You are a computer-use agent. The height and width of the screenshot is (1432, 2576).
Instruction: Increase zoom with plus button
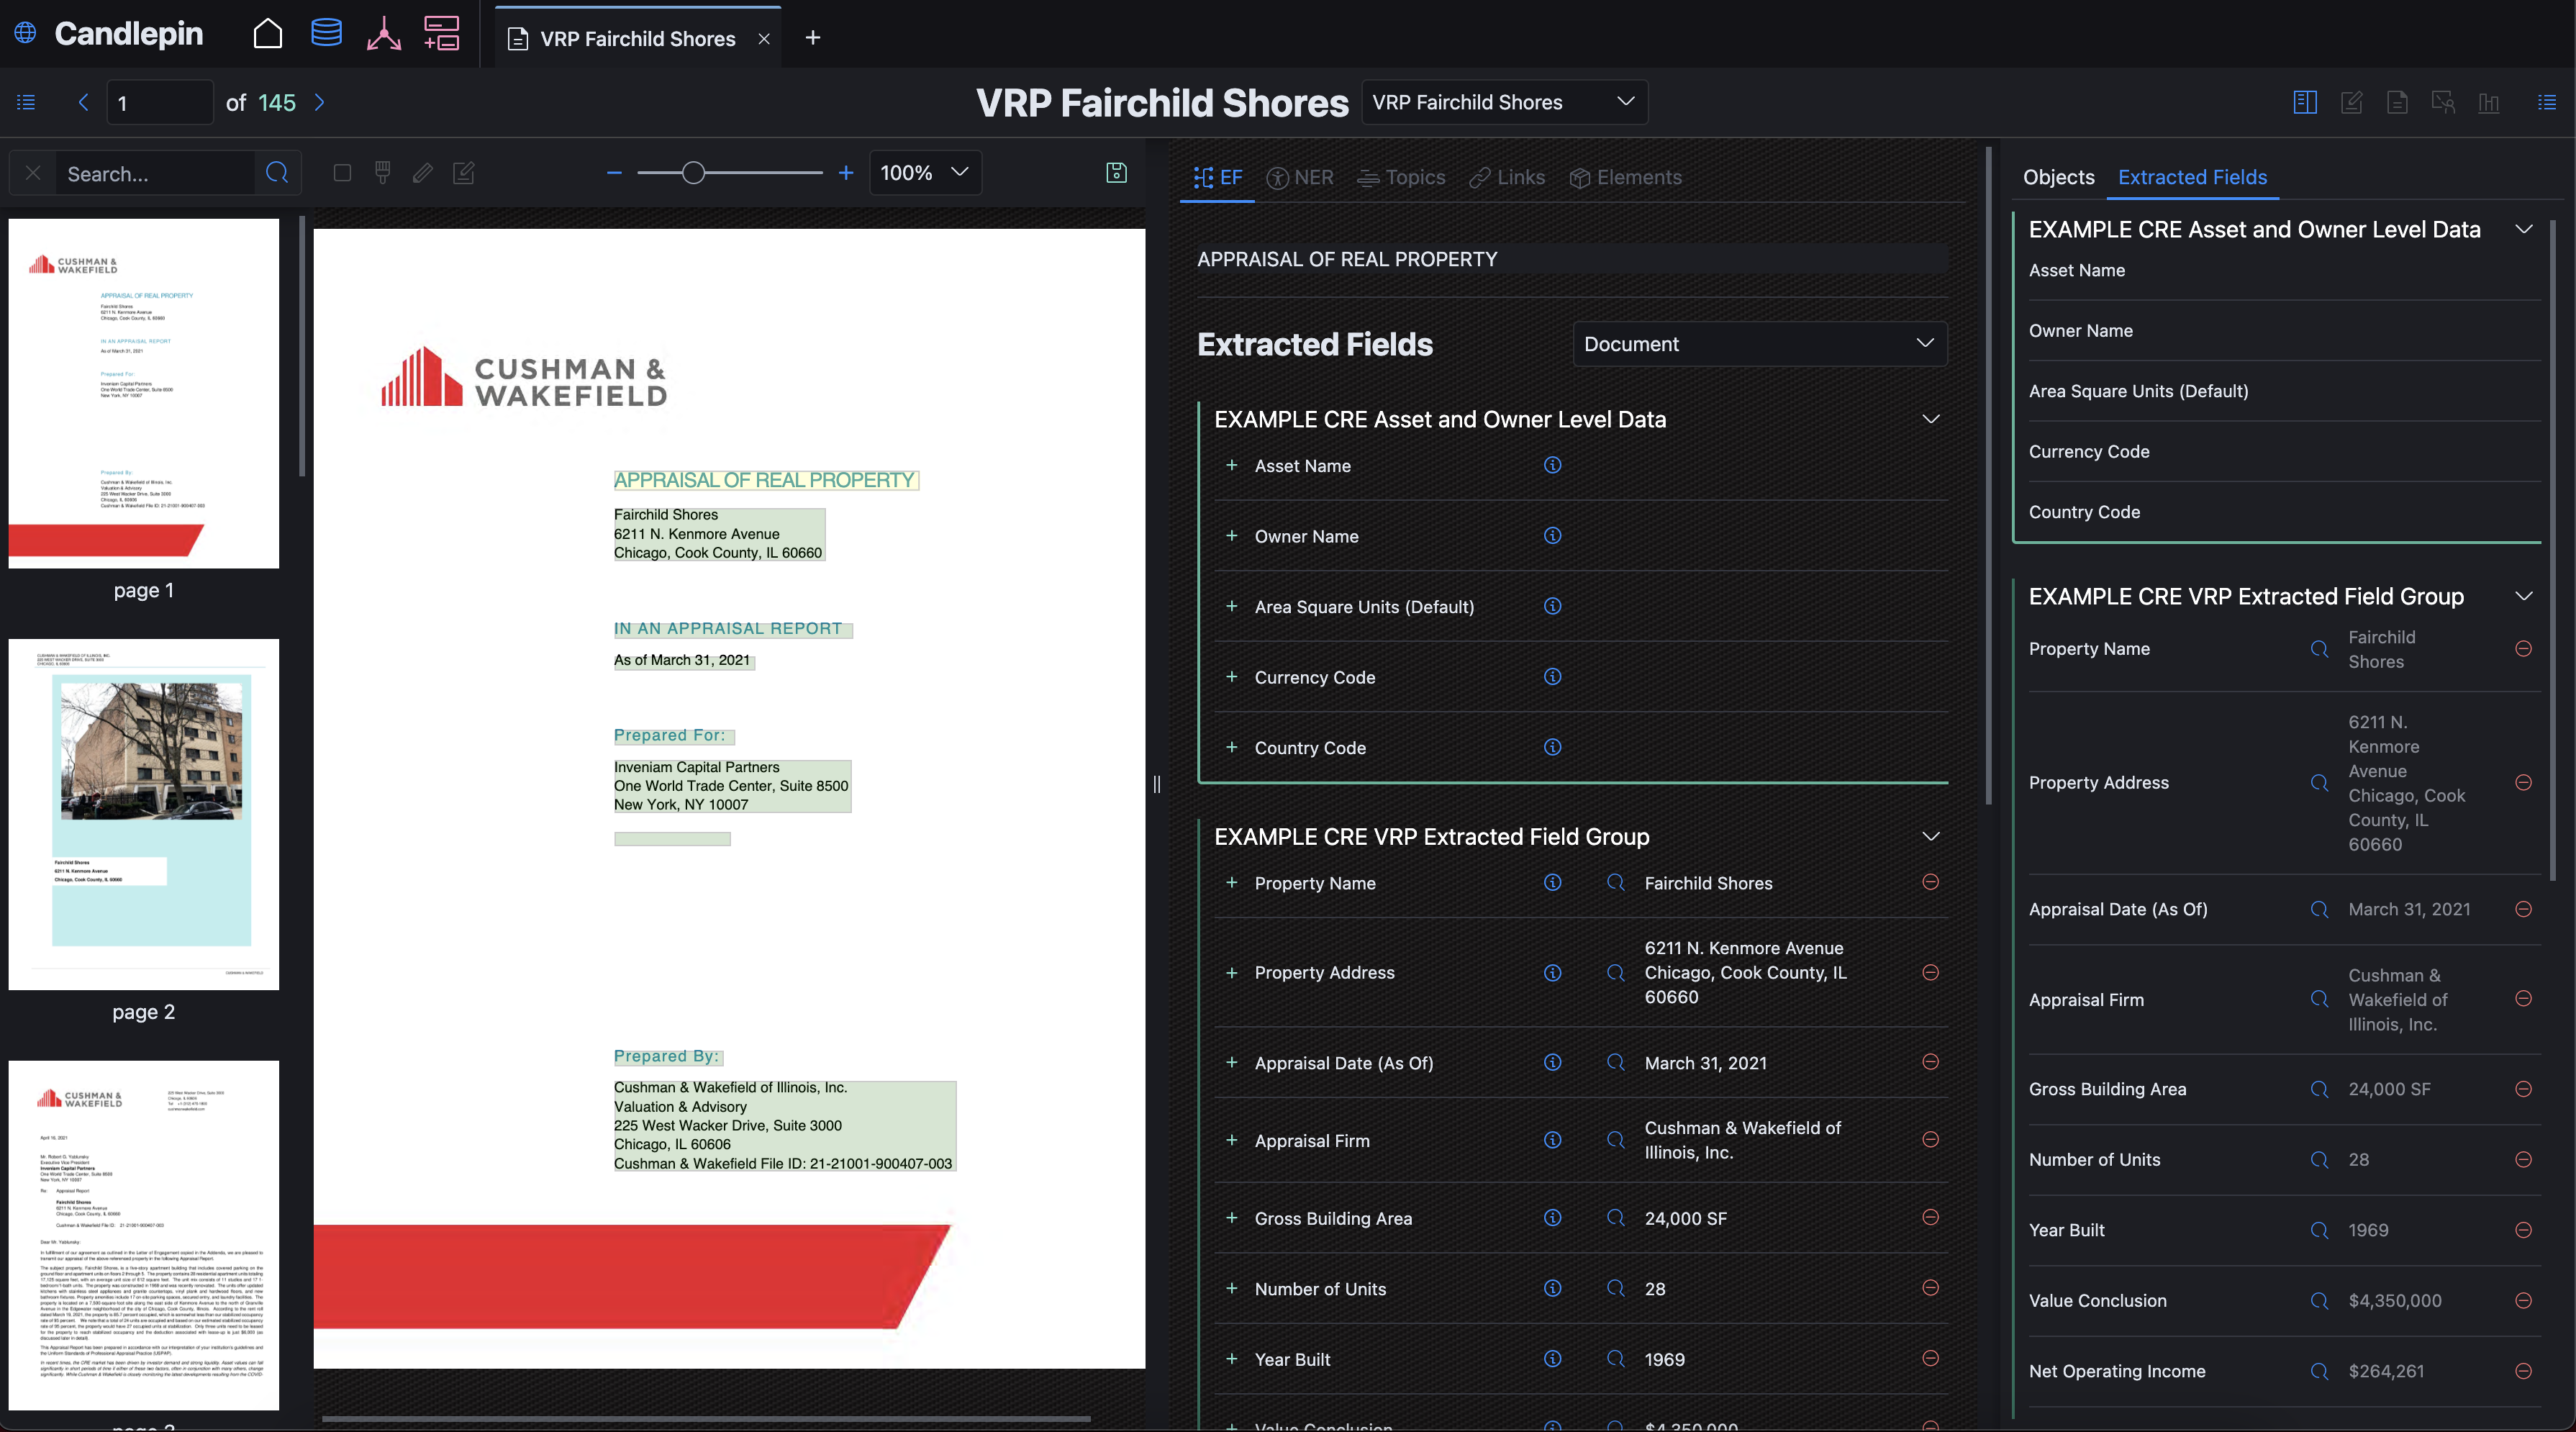point(846,173)
